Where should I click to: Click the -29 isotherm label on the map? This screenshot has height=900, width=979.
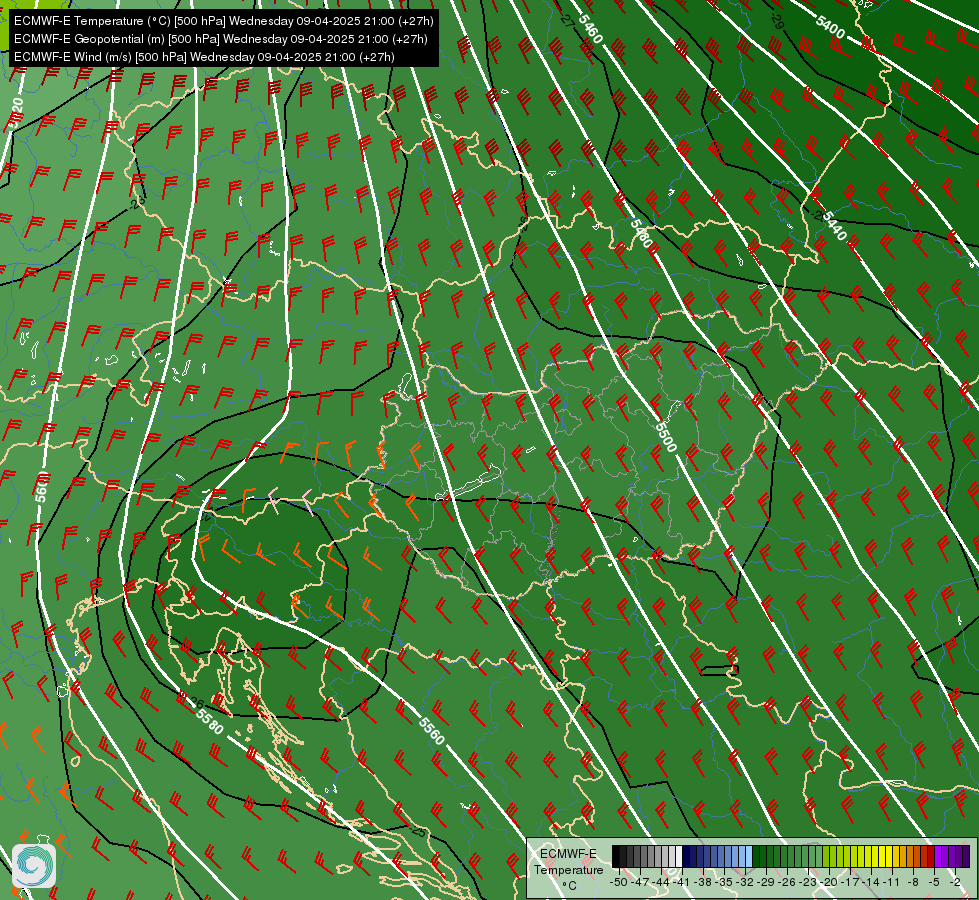776,21
